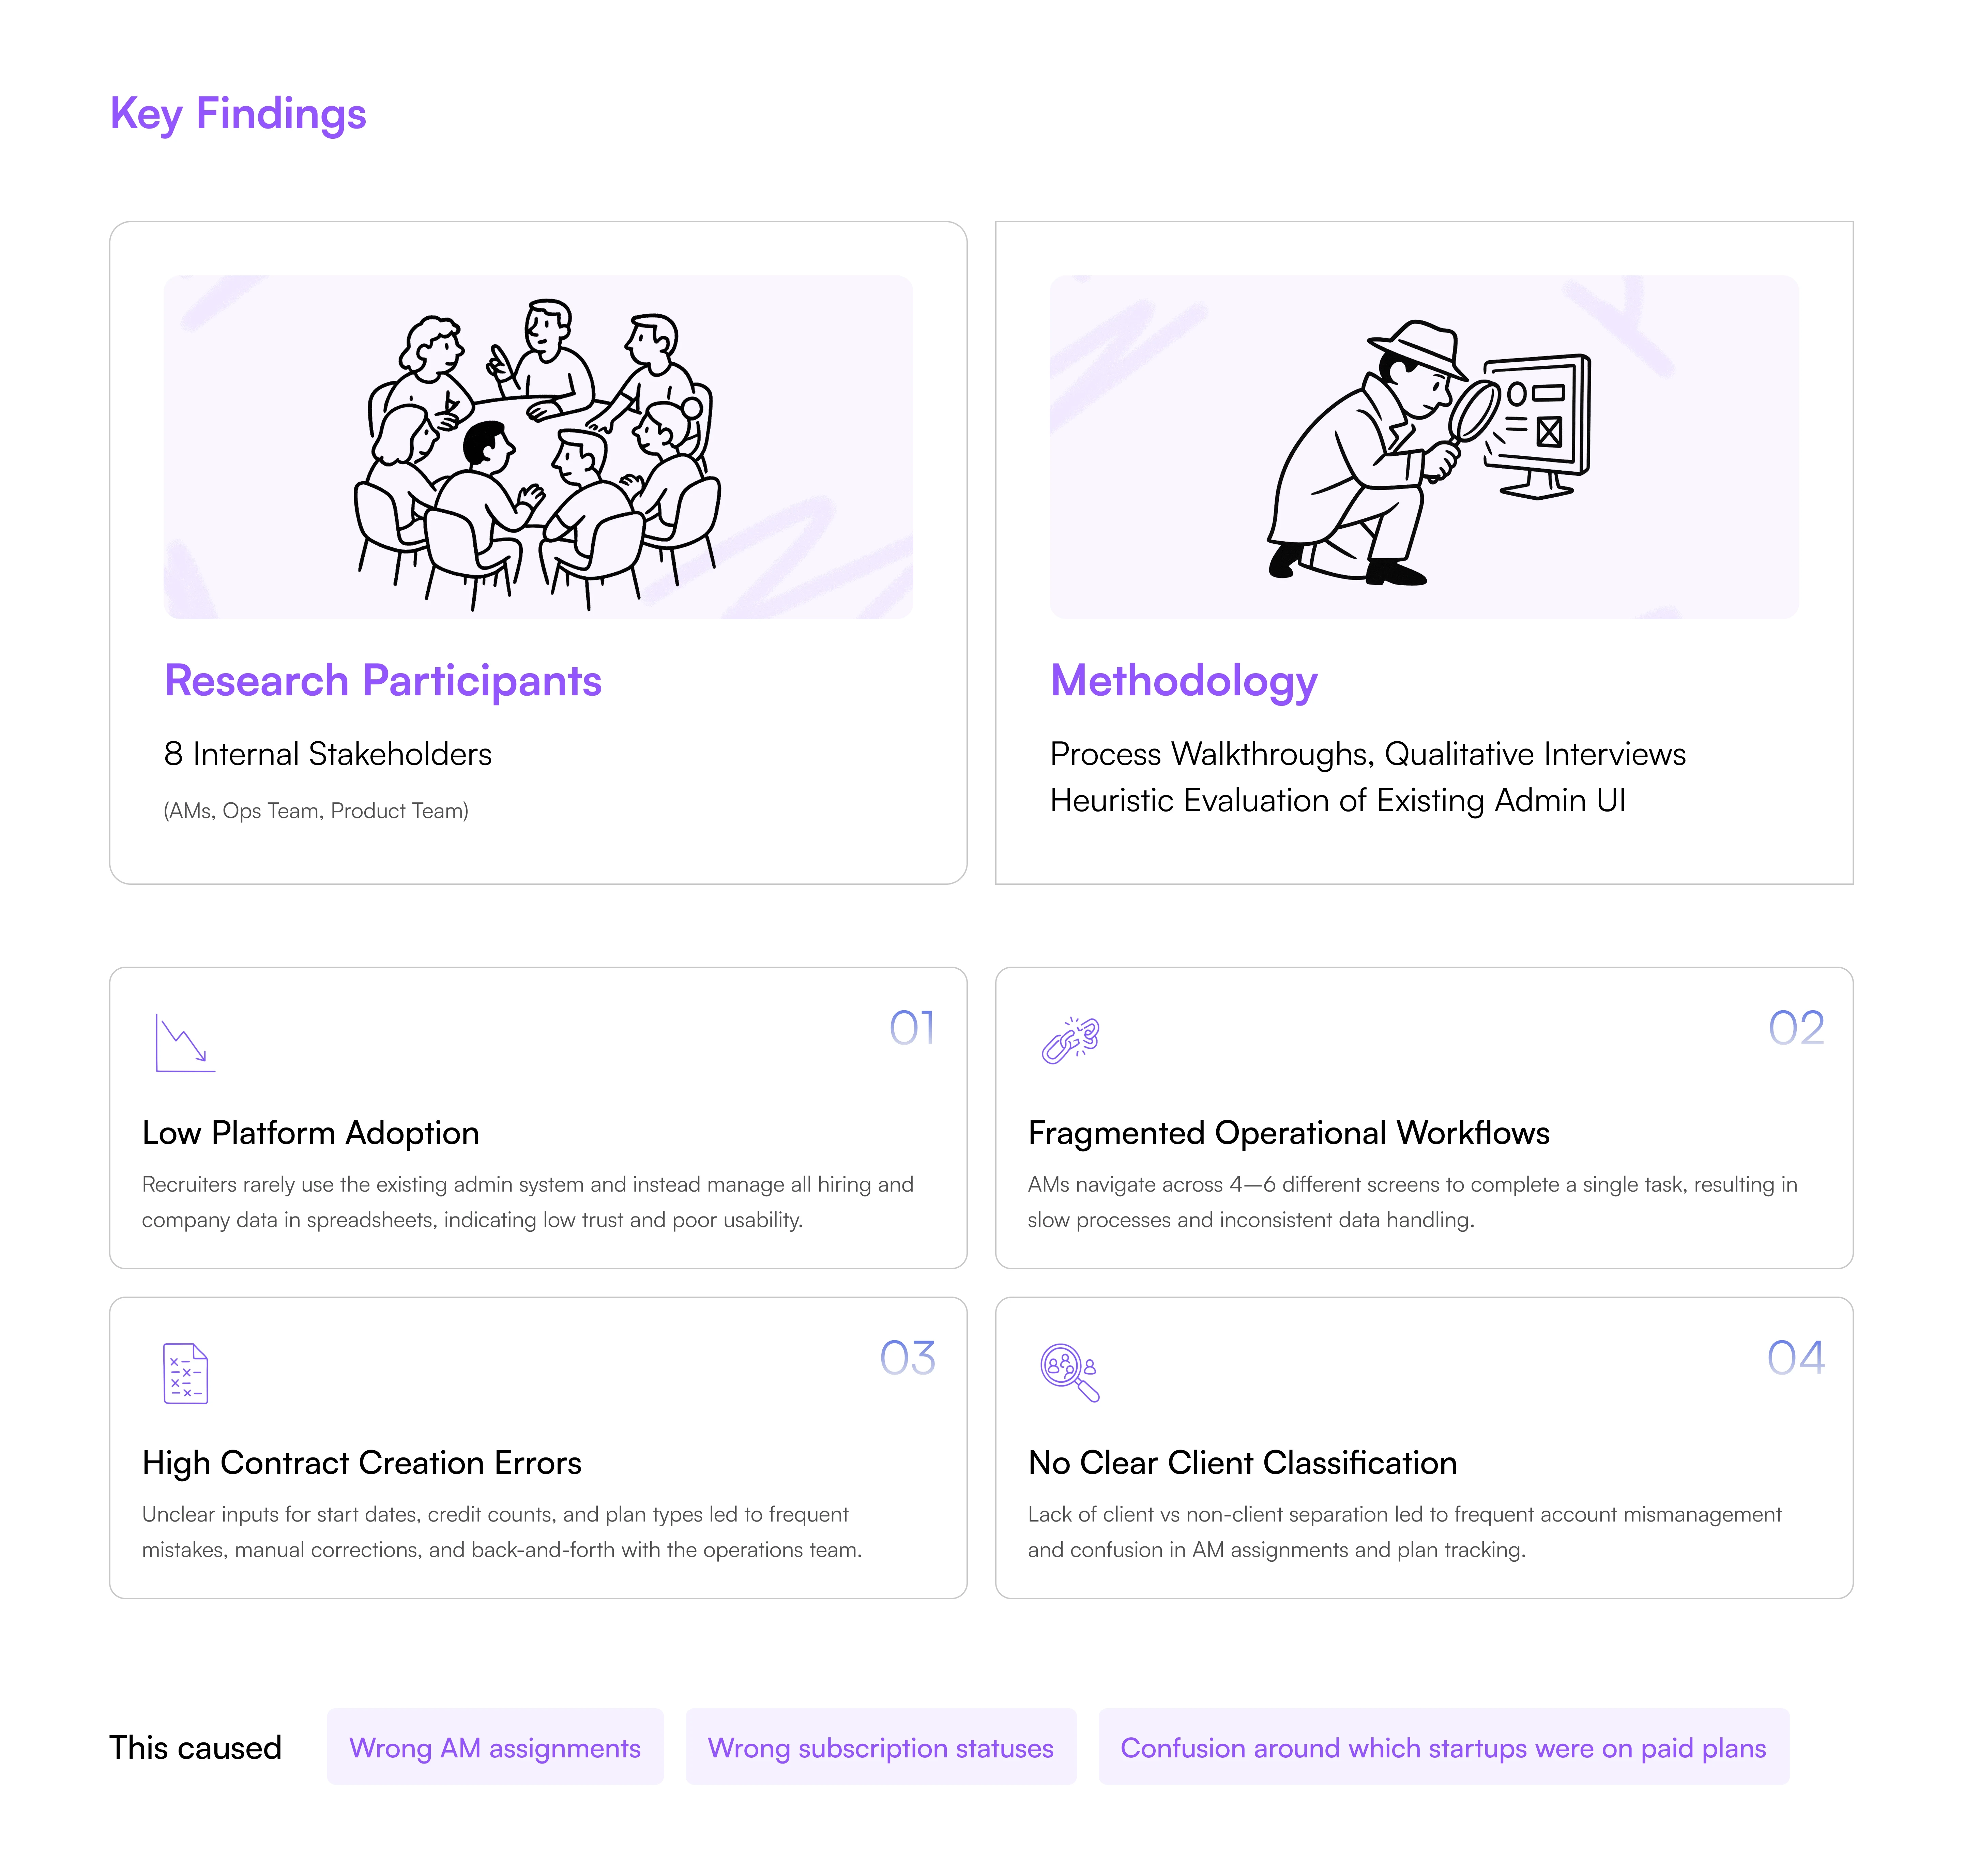Image resolution: width=1963 pixels, height=1876 pixels.
Task: Select the paid plans confusion tag
Action: coord(1443,1747)
